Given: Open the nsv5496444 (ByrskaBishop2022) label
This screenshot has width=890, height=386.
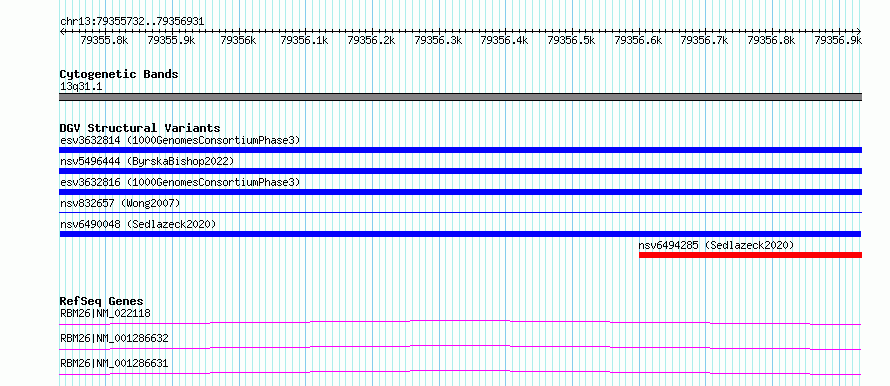Looking at the screenshot, I should pos(147,161).
